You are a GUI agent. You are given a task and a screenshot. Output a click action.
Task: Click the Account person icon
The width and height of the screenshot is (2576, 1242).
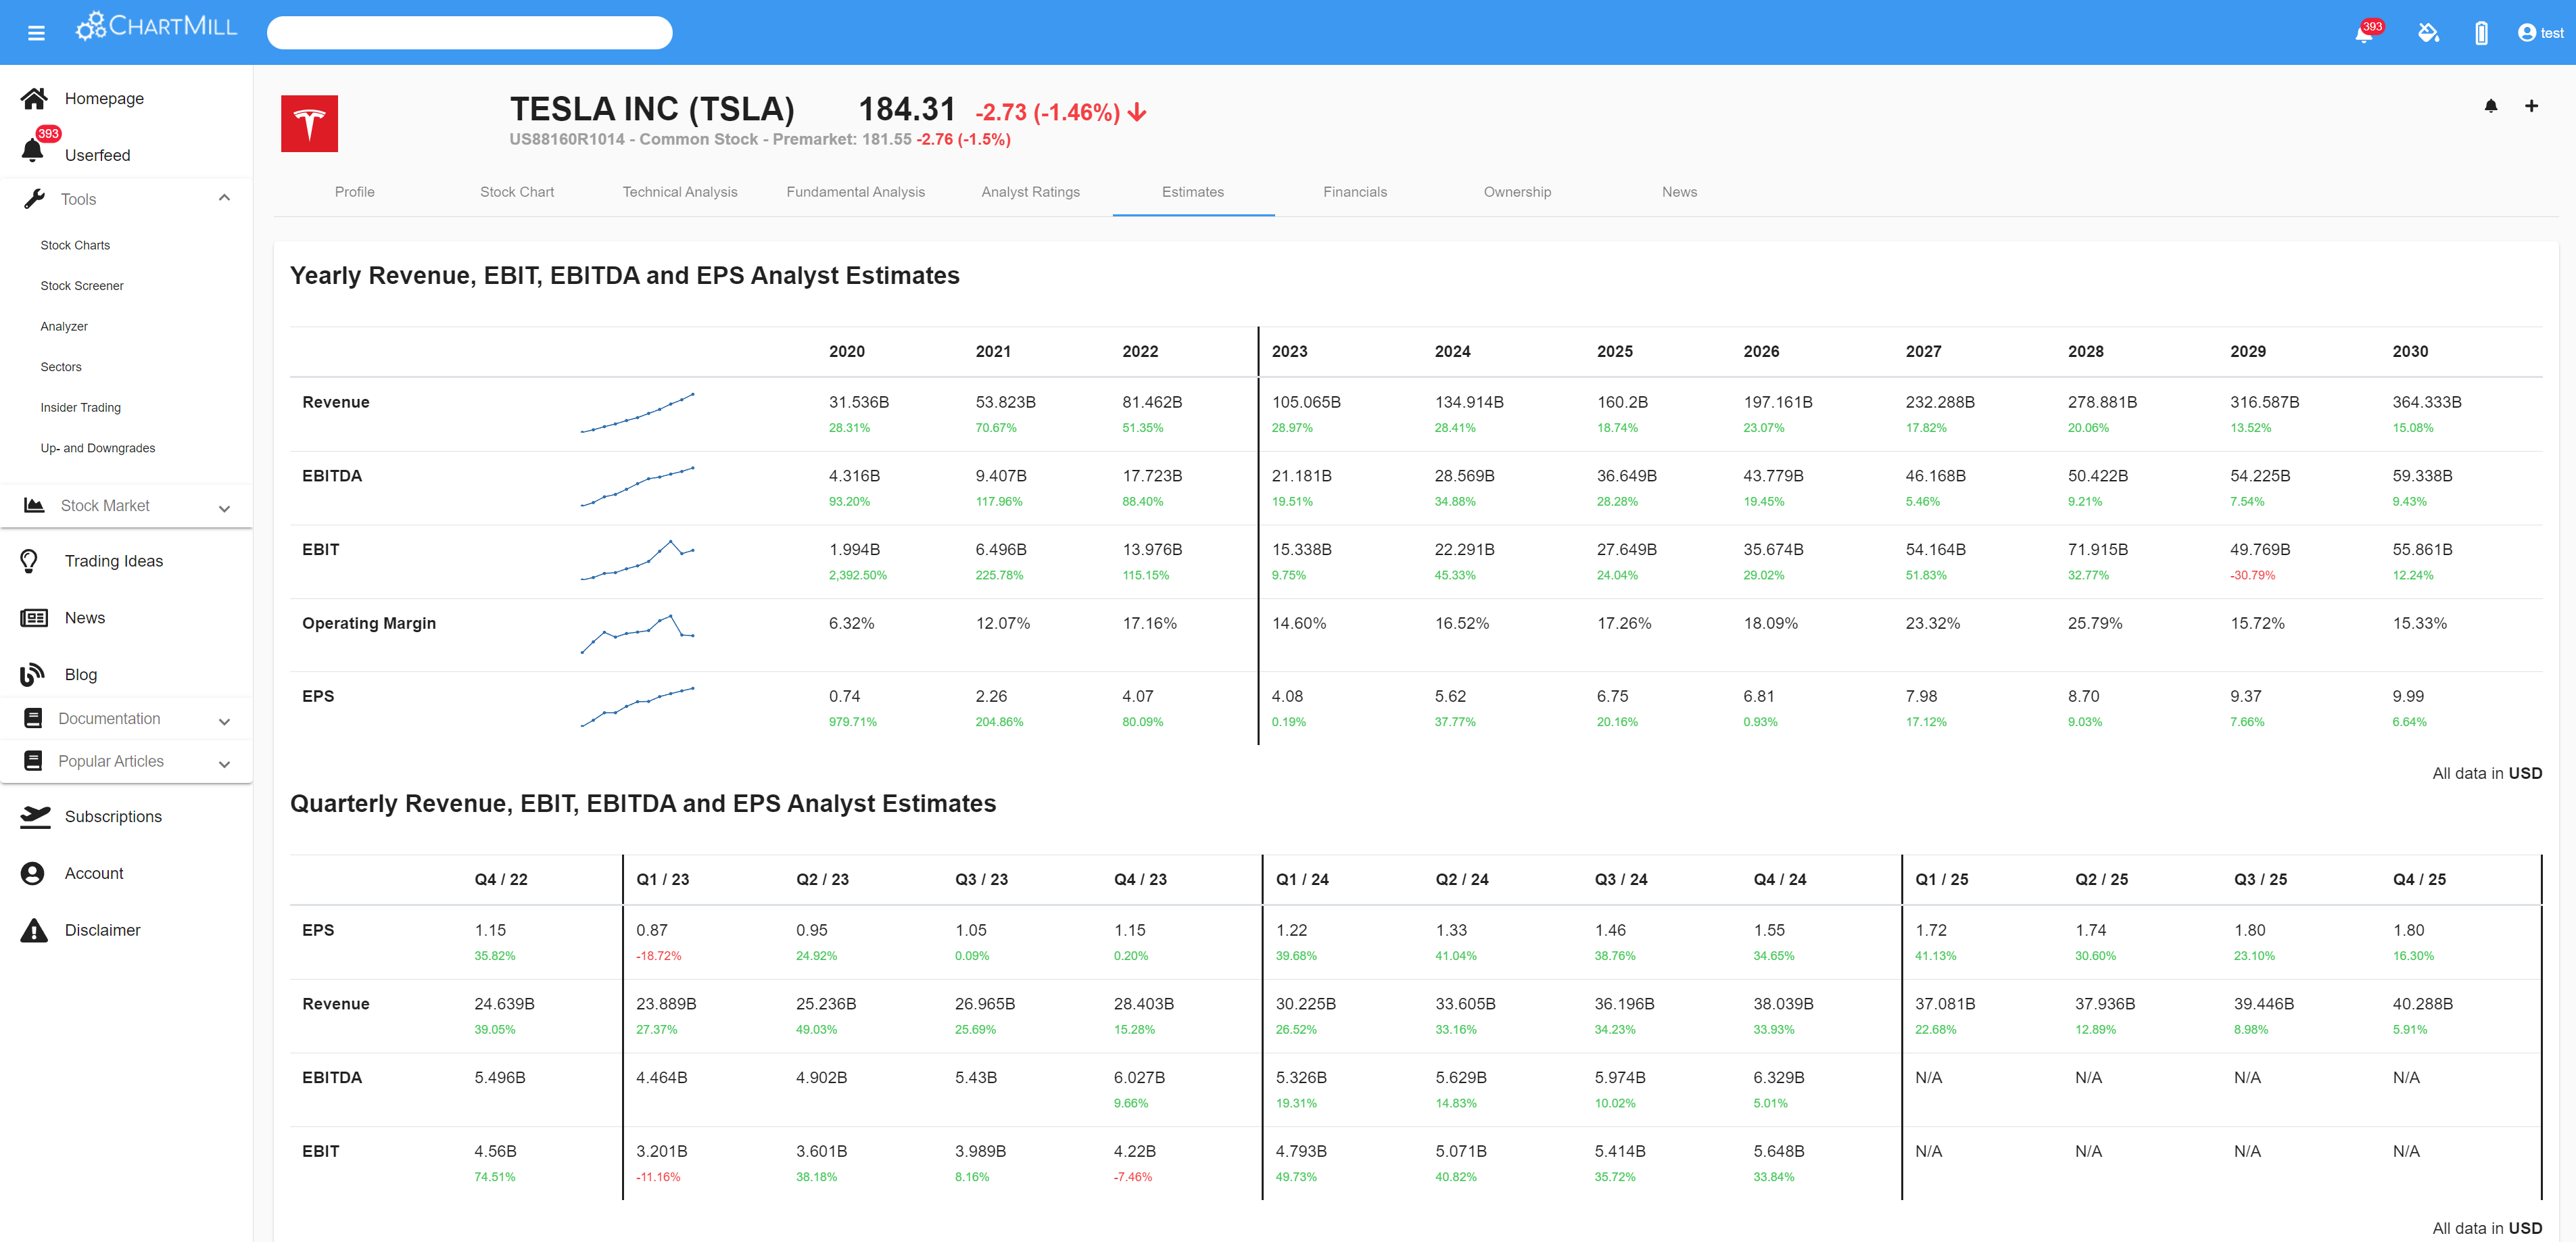(x=32, y=873)
